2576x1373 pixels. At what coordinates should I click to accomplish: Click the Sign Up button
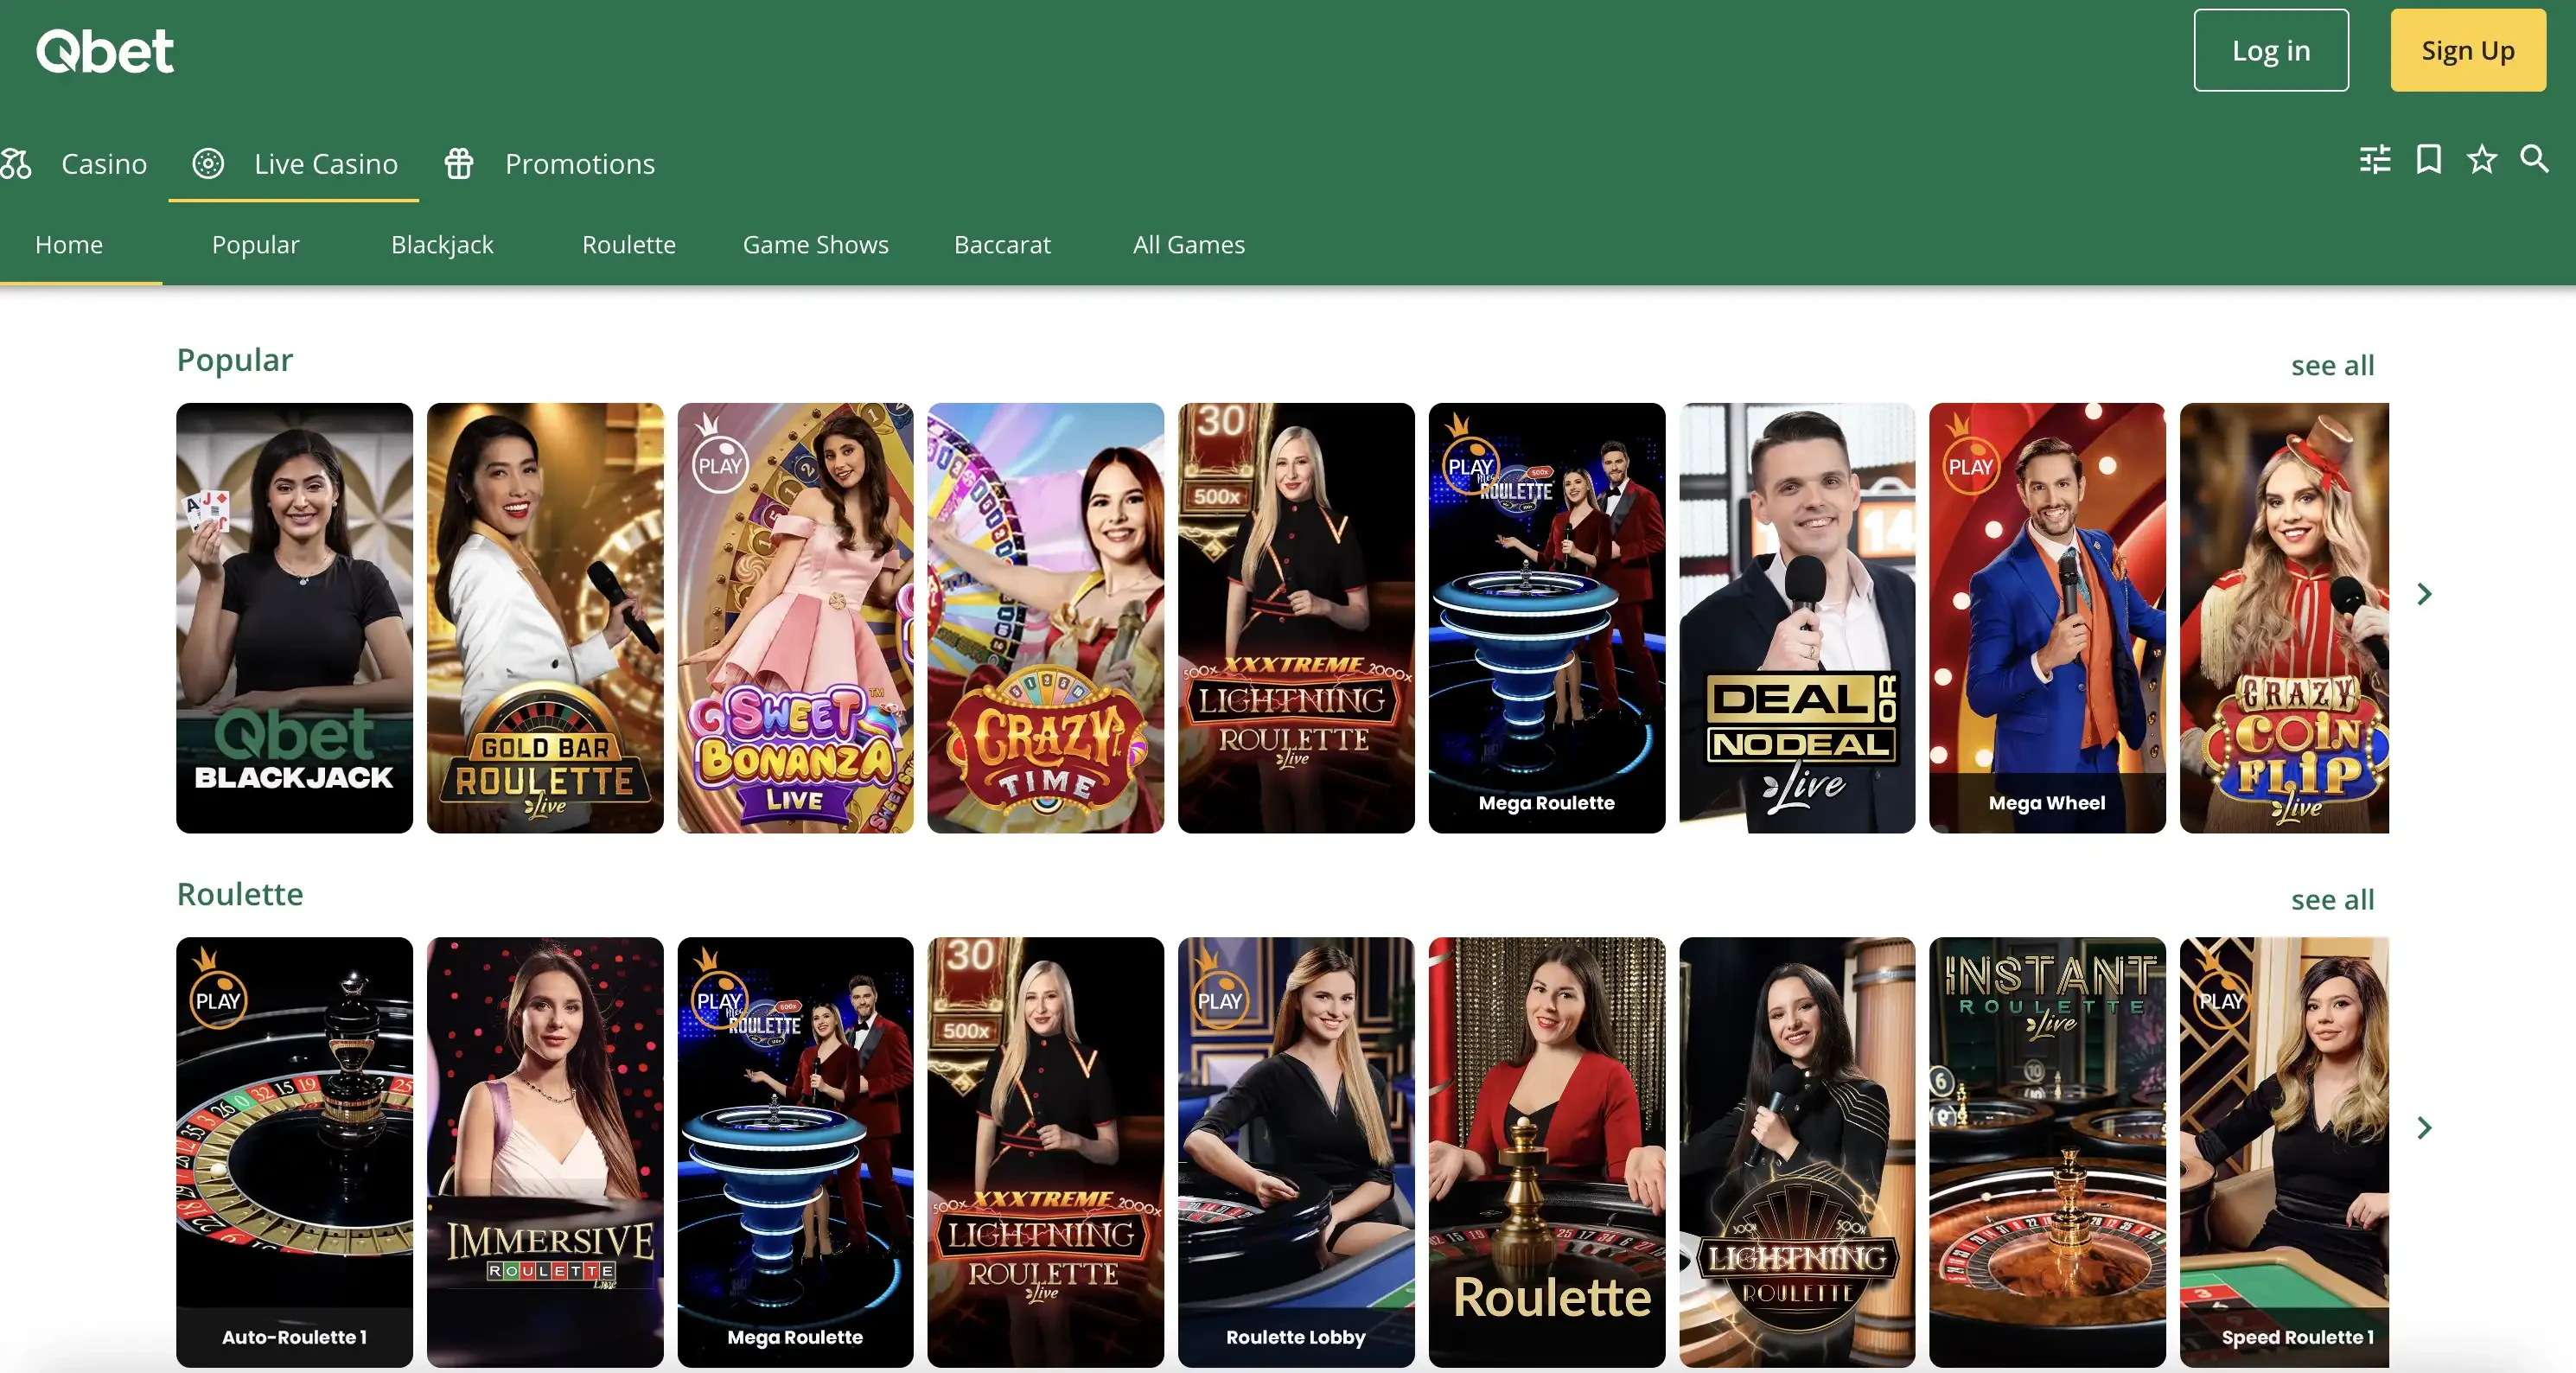pyautogui.click(x=2468, y=50)
